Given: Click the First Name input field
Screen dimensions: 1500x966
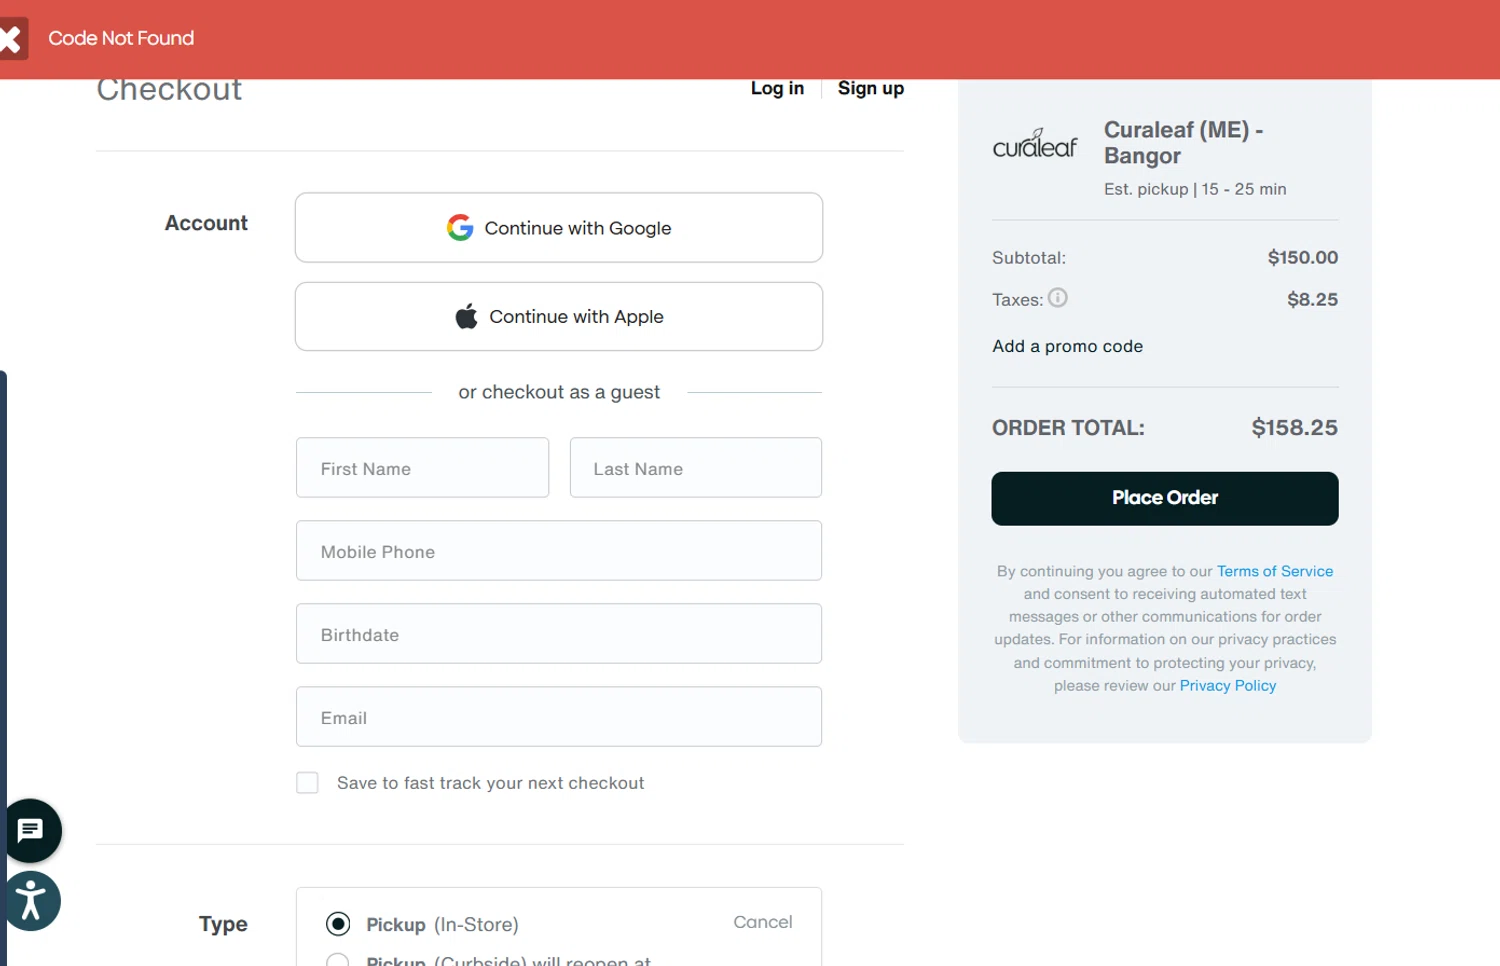Looking at the screenshot, I should click(422, 468).
